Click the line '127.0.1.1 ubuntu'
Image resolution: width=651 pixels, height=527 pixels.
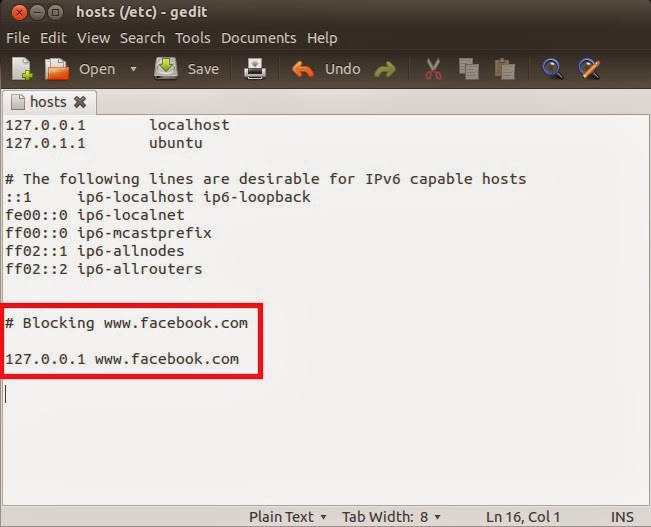(104, 143)
